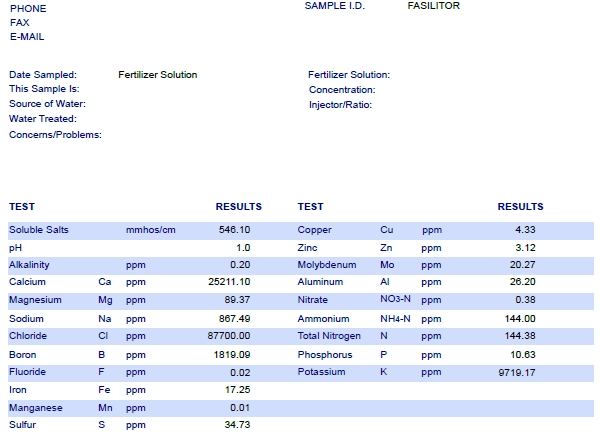Screen dimensions: 601x440
Task: Select the E-MAIL label
Action: point(27,37)
